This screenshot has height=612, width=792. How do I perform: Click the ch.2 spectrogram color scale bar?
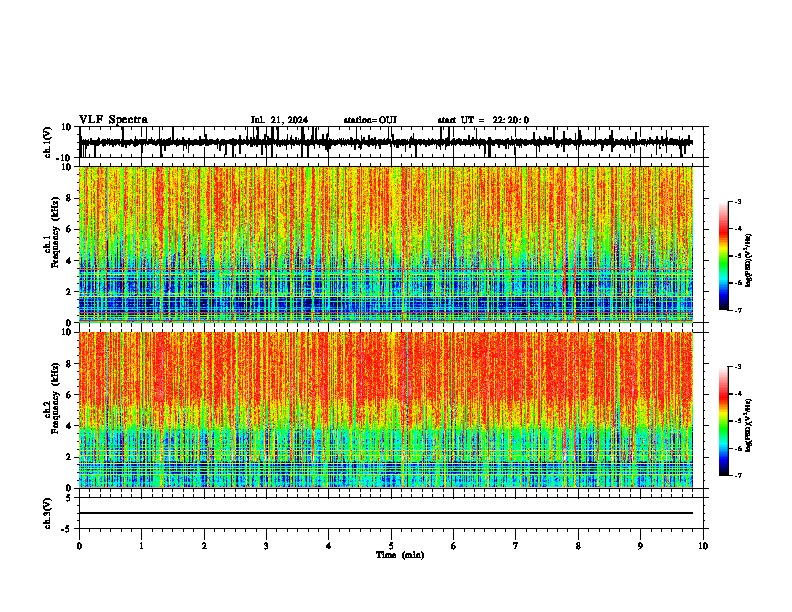pos(724,421)
